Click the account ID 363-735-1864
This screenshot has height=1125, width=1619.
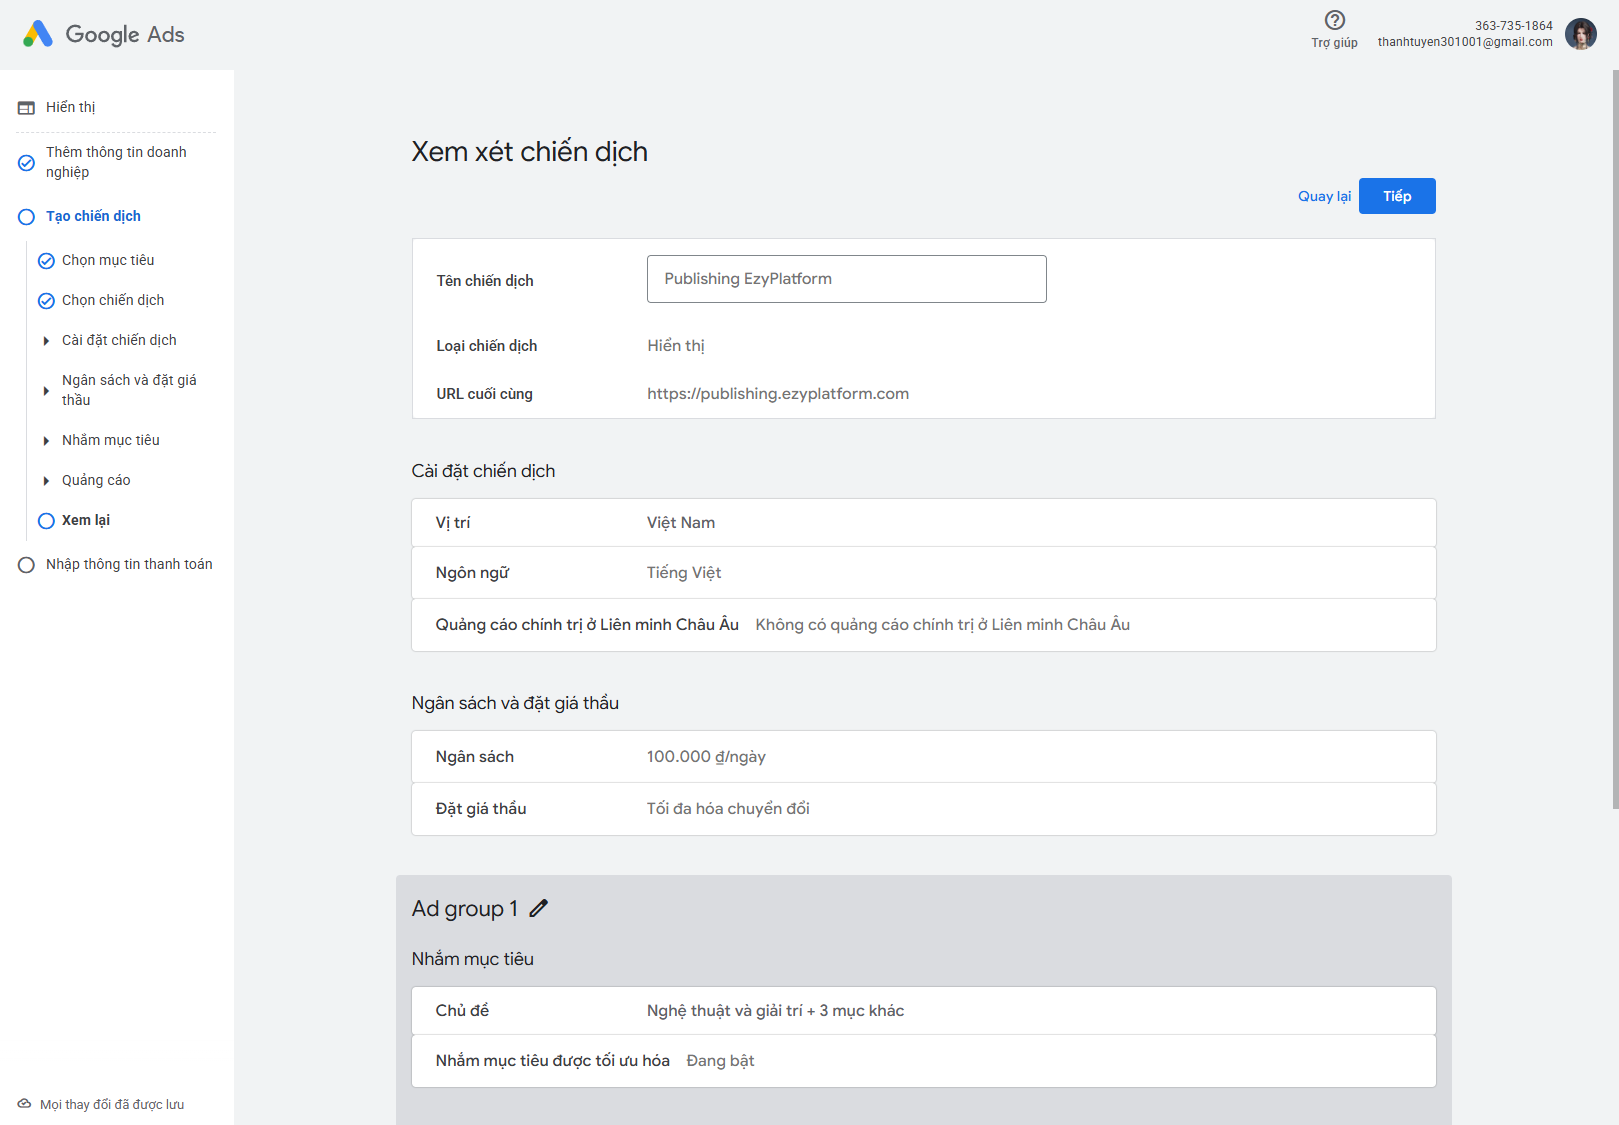coord(1514,26)
